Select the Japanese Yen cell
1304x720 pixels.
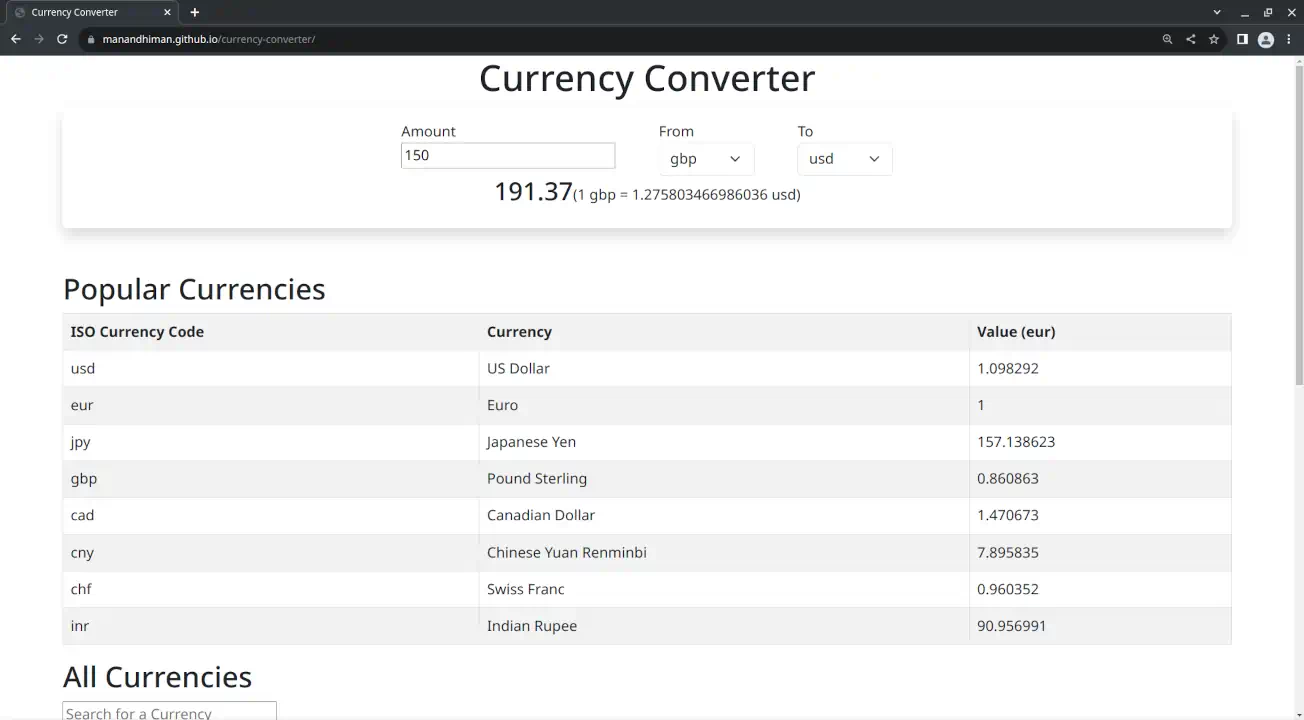tap(724, 442)
